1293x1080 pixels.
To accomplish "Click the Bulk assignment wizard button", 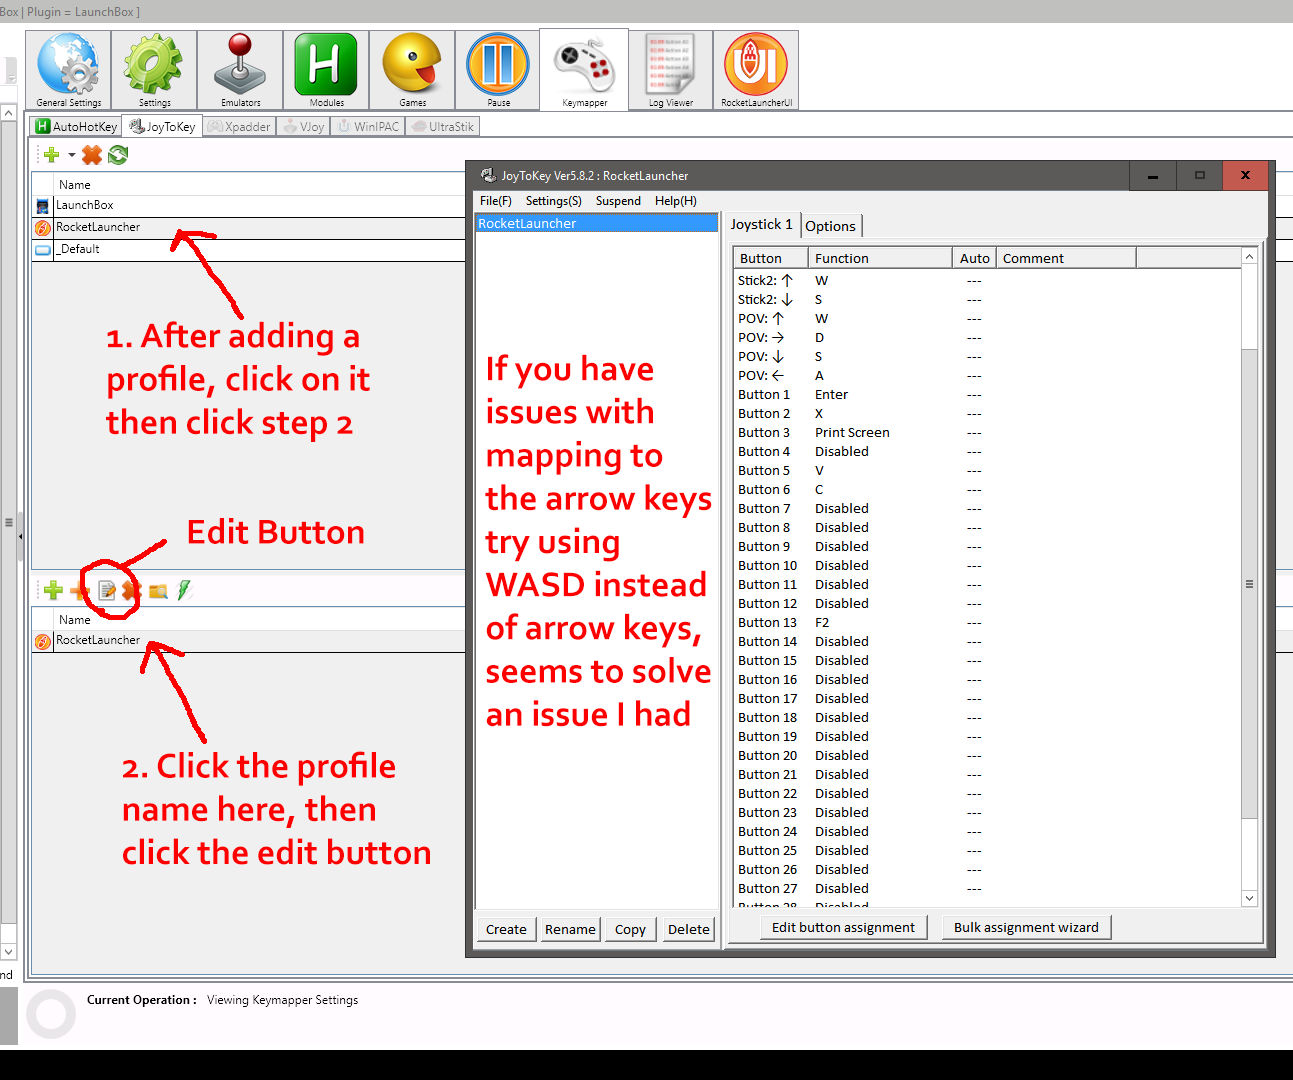I will (x=1025, y=928).
